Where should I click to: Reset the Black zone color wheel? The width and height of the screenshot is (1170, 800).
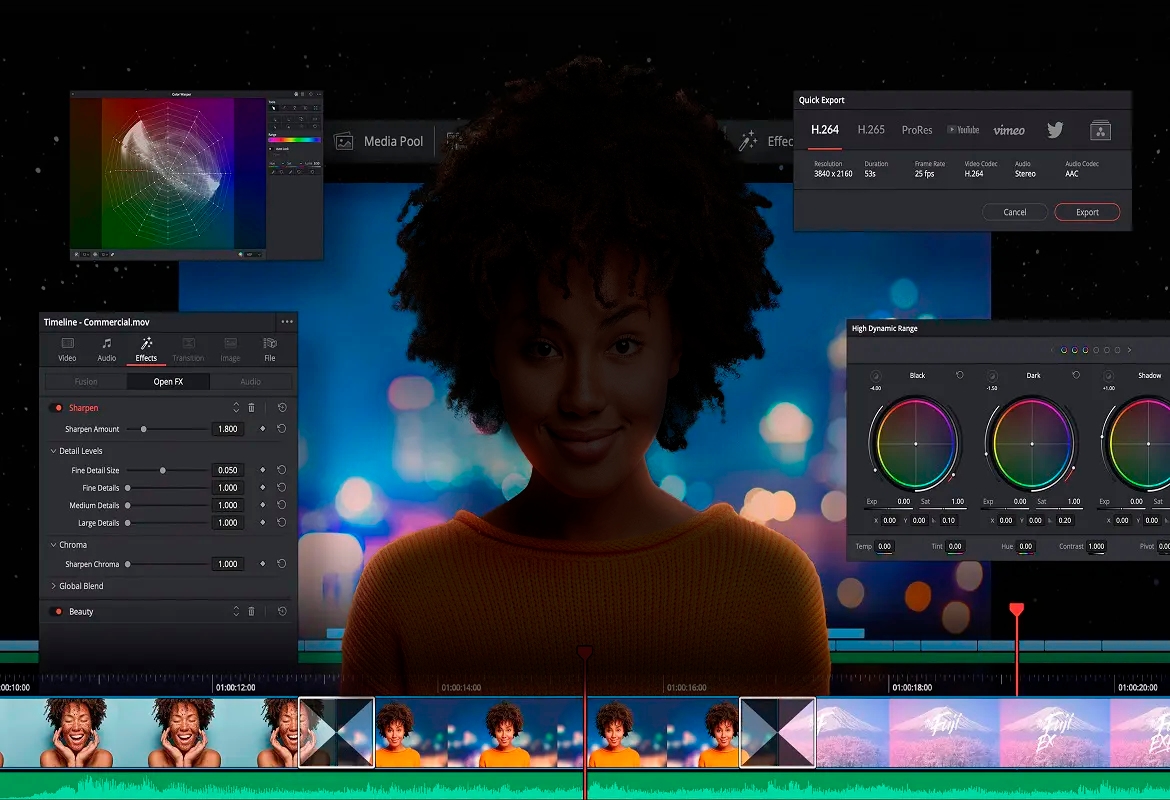coord(960,375)
